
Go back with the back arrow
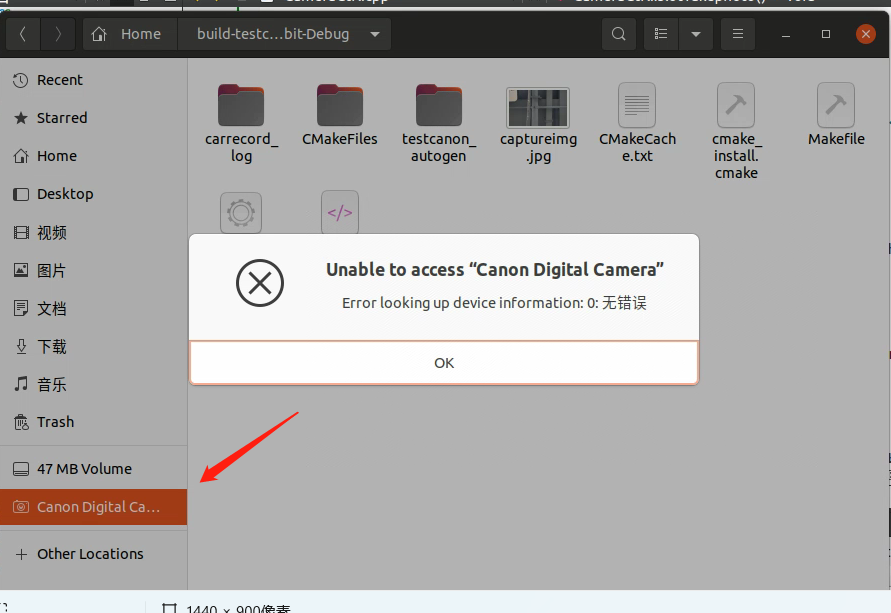tap(23, 34)
